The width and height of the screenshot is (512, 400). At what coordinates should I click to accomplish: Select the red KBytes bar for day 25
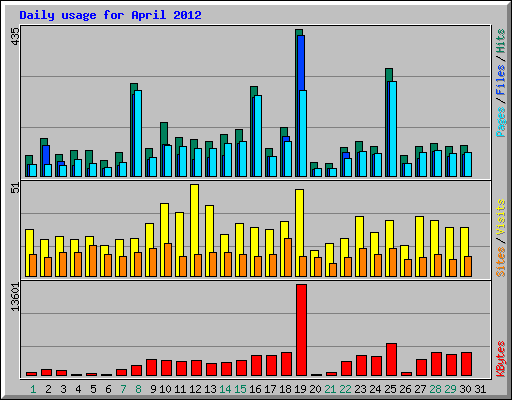(x=391, y=359)
